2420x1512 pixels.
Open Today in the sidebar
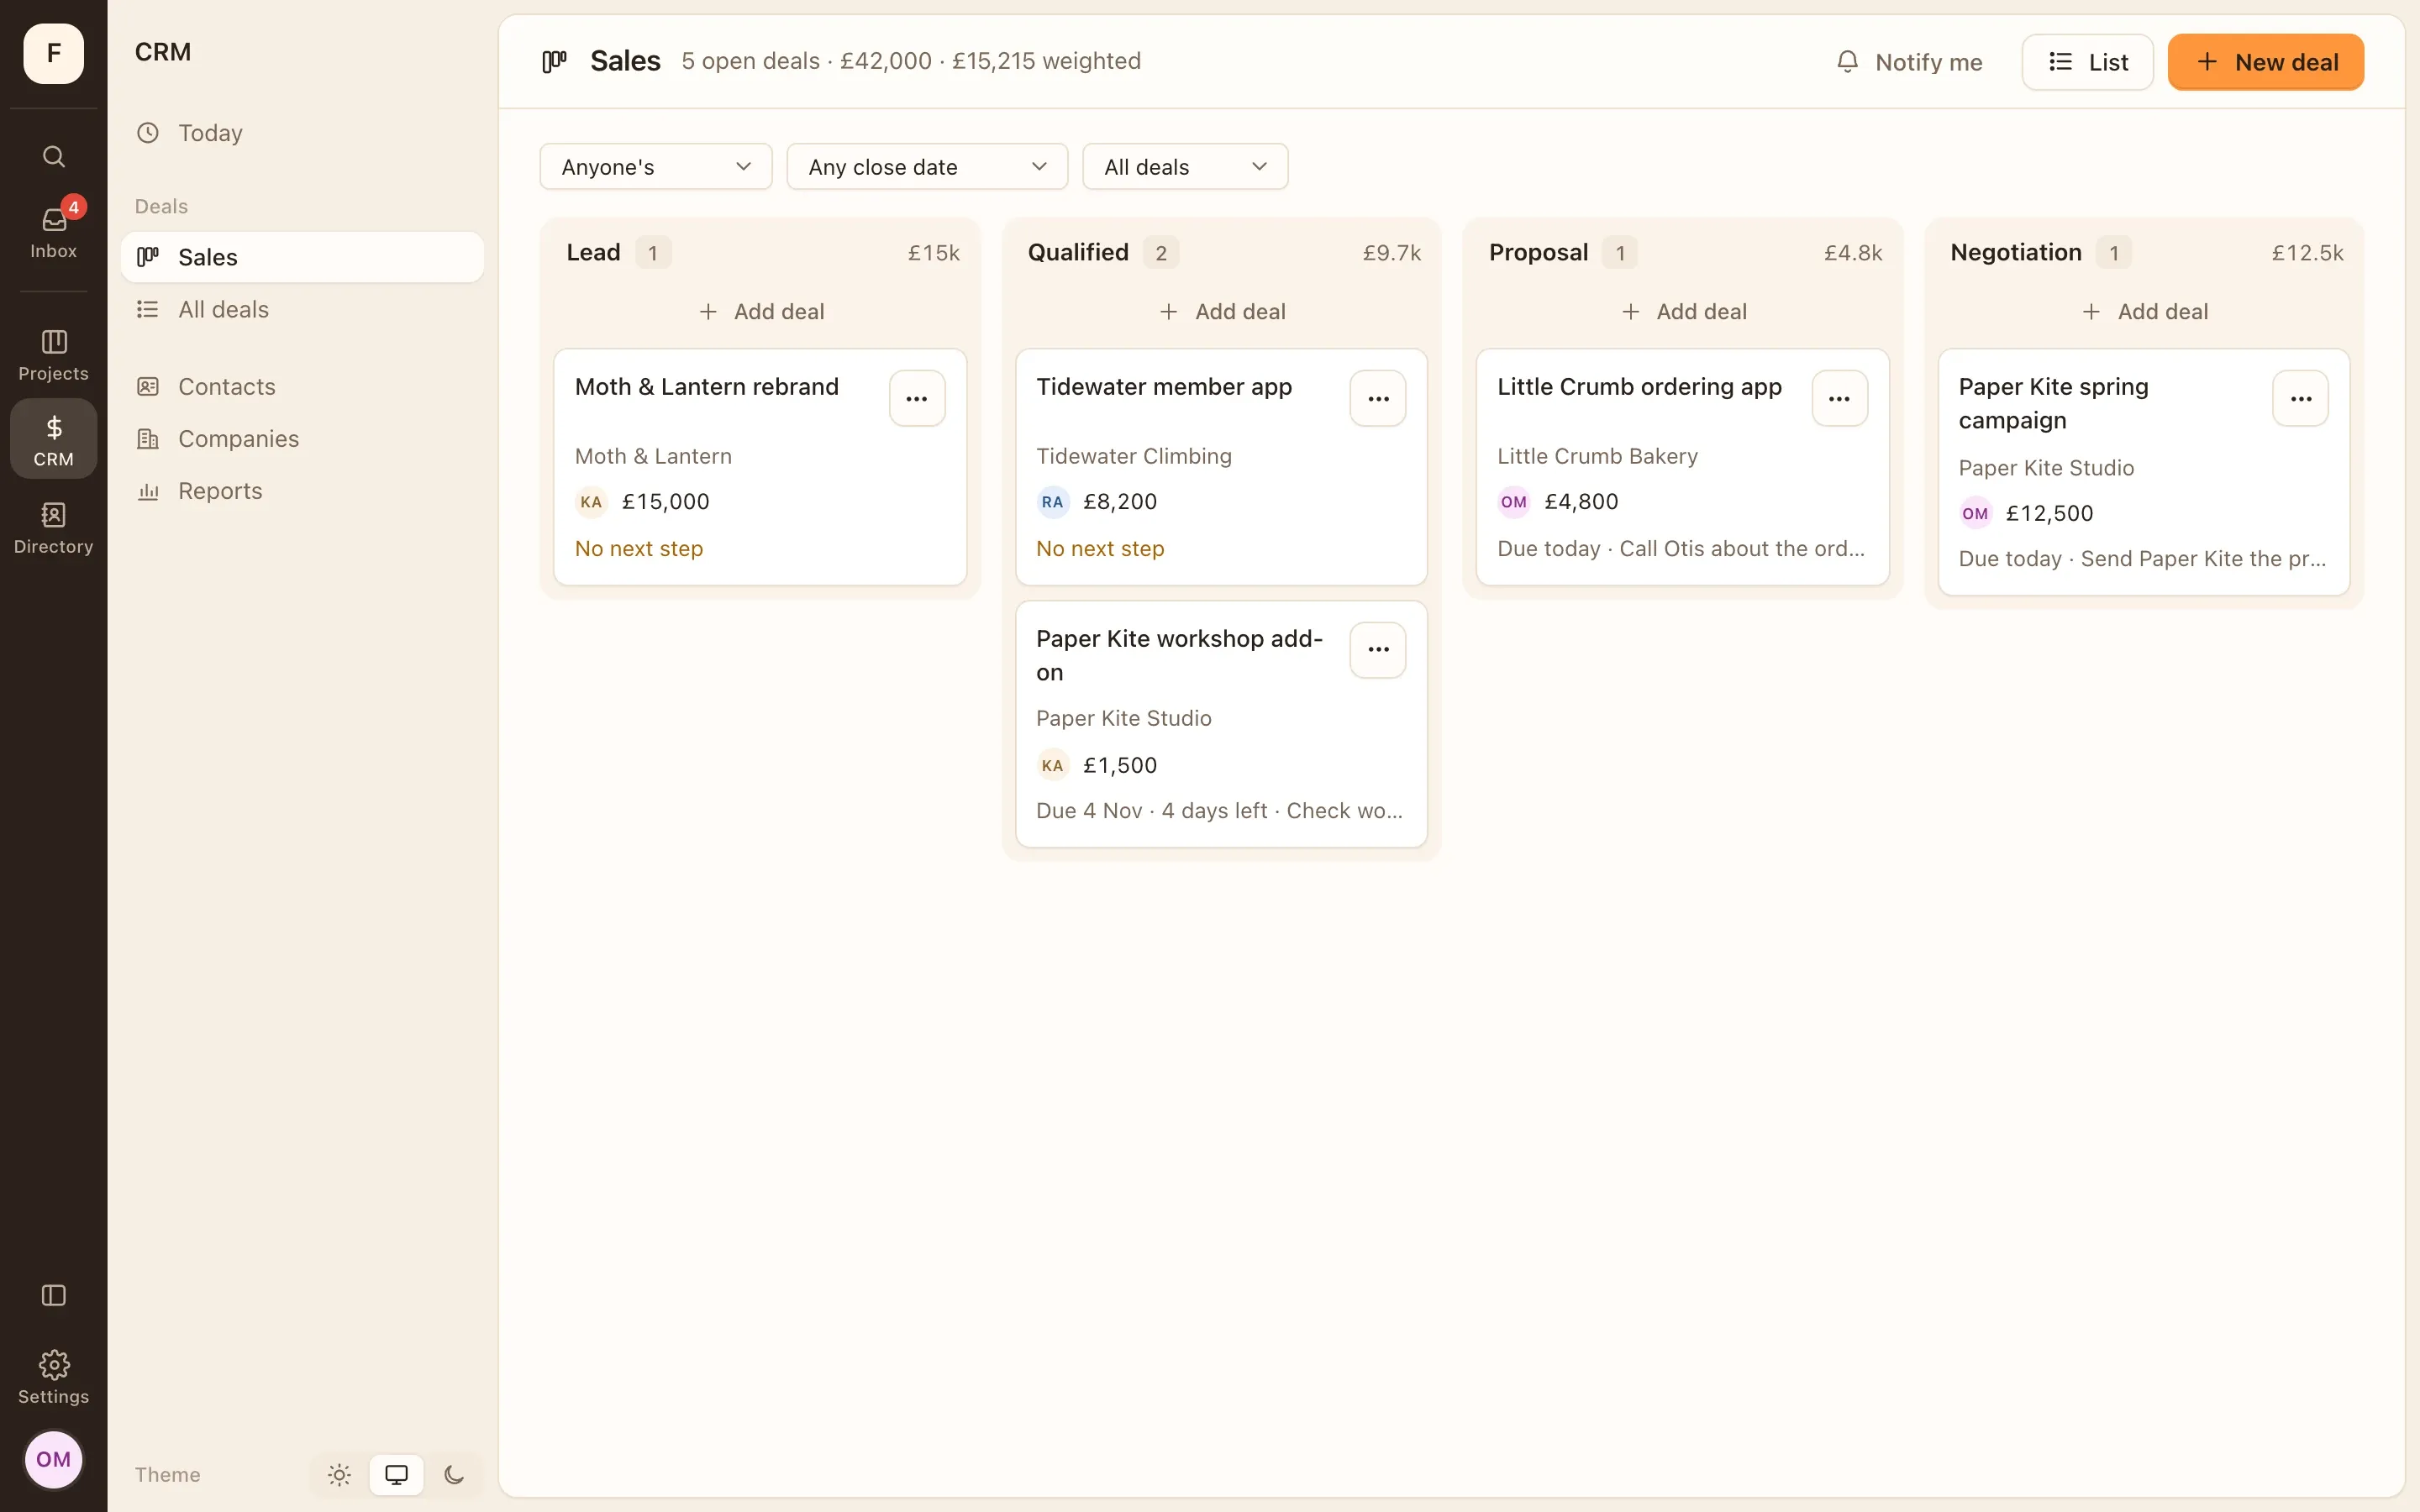pos(302,133)
